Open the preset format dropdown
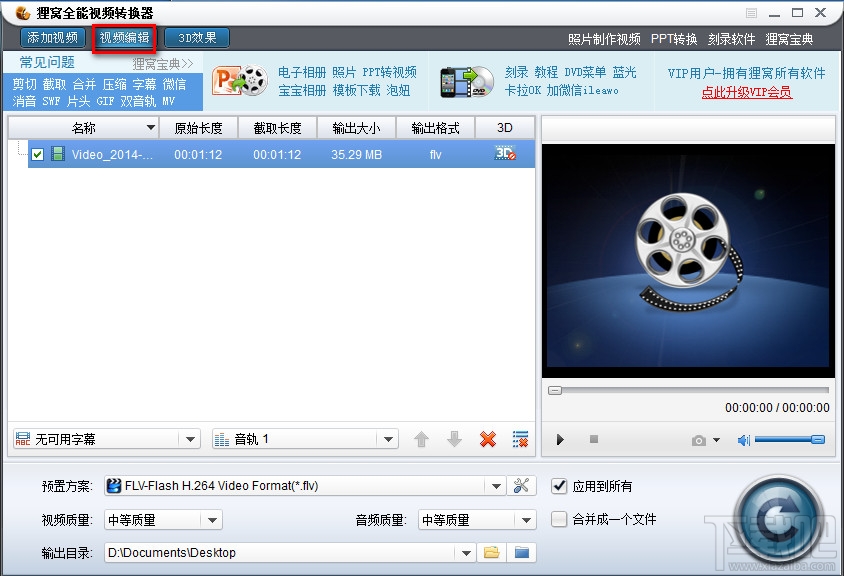844x576 pixels. pos(497,485)
